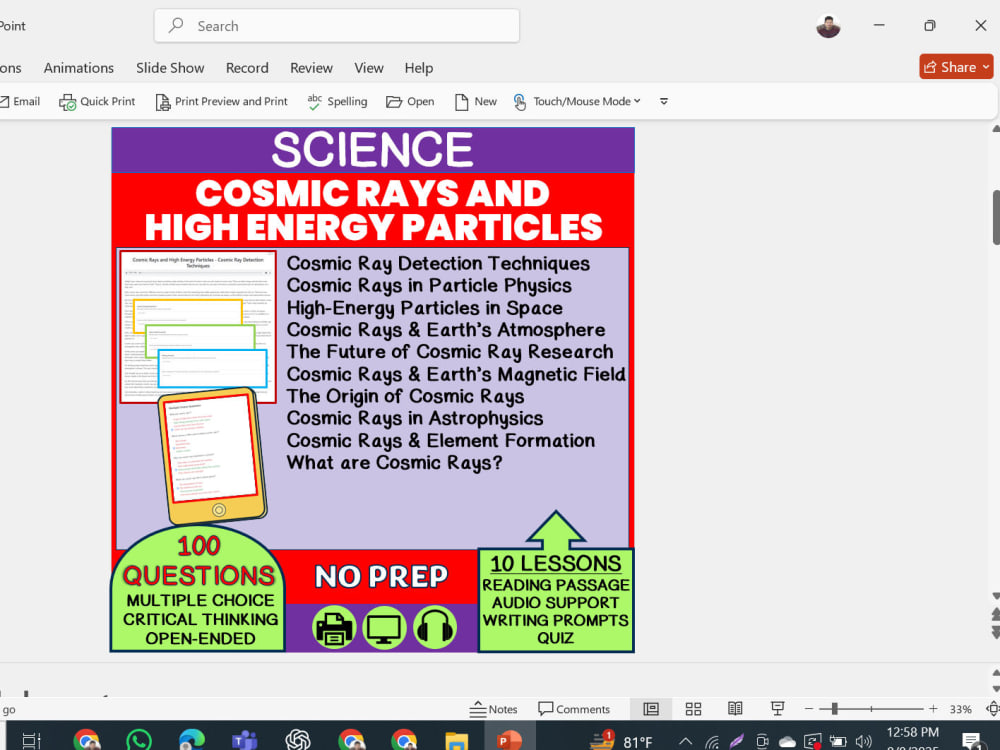This screenshot has height=750, width=1000.
Task: Start Slide Show from status bar
Action: coord(777,709)
